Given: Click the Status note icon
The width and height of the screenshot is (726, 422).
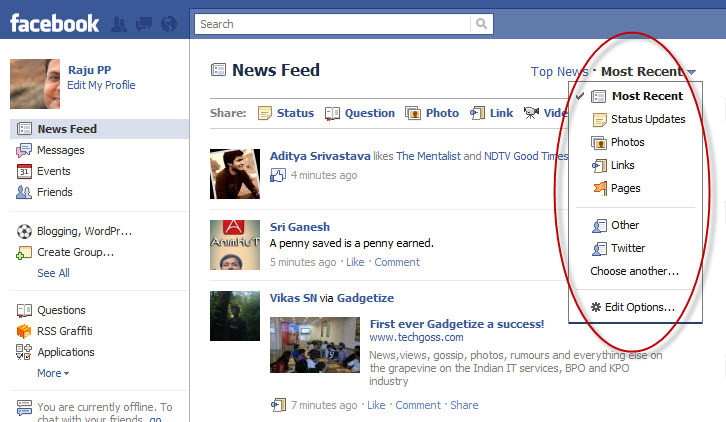Looking at the screenshot, I should click(265, 113).
